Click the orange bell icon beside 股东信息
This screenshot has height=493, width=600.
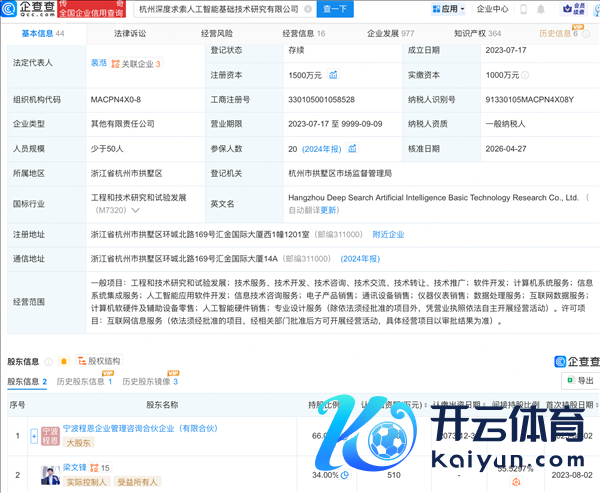pyautogui.click(x=64, y=361)
